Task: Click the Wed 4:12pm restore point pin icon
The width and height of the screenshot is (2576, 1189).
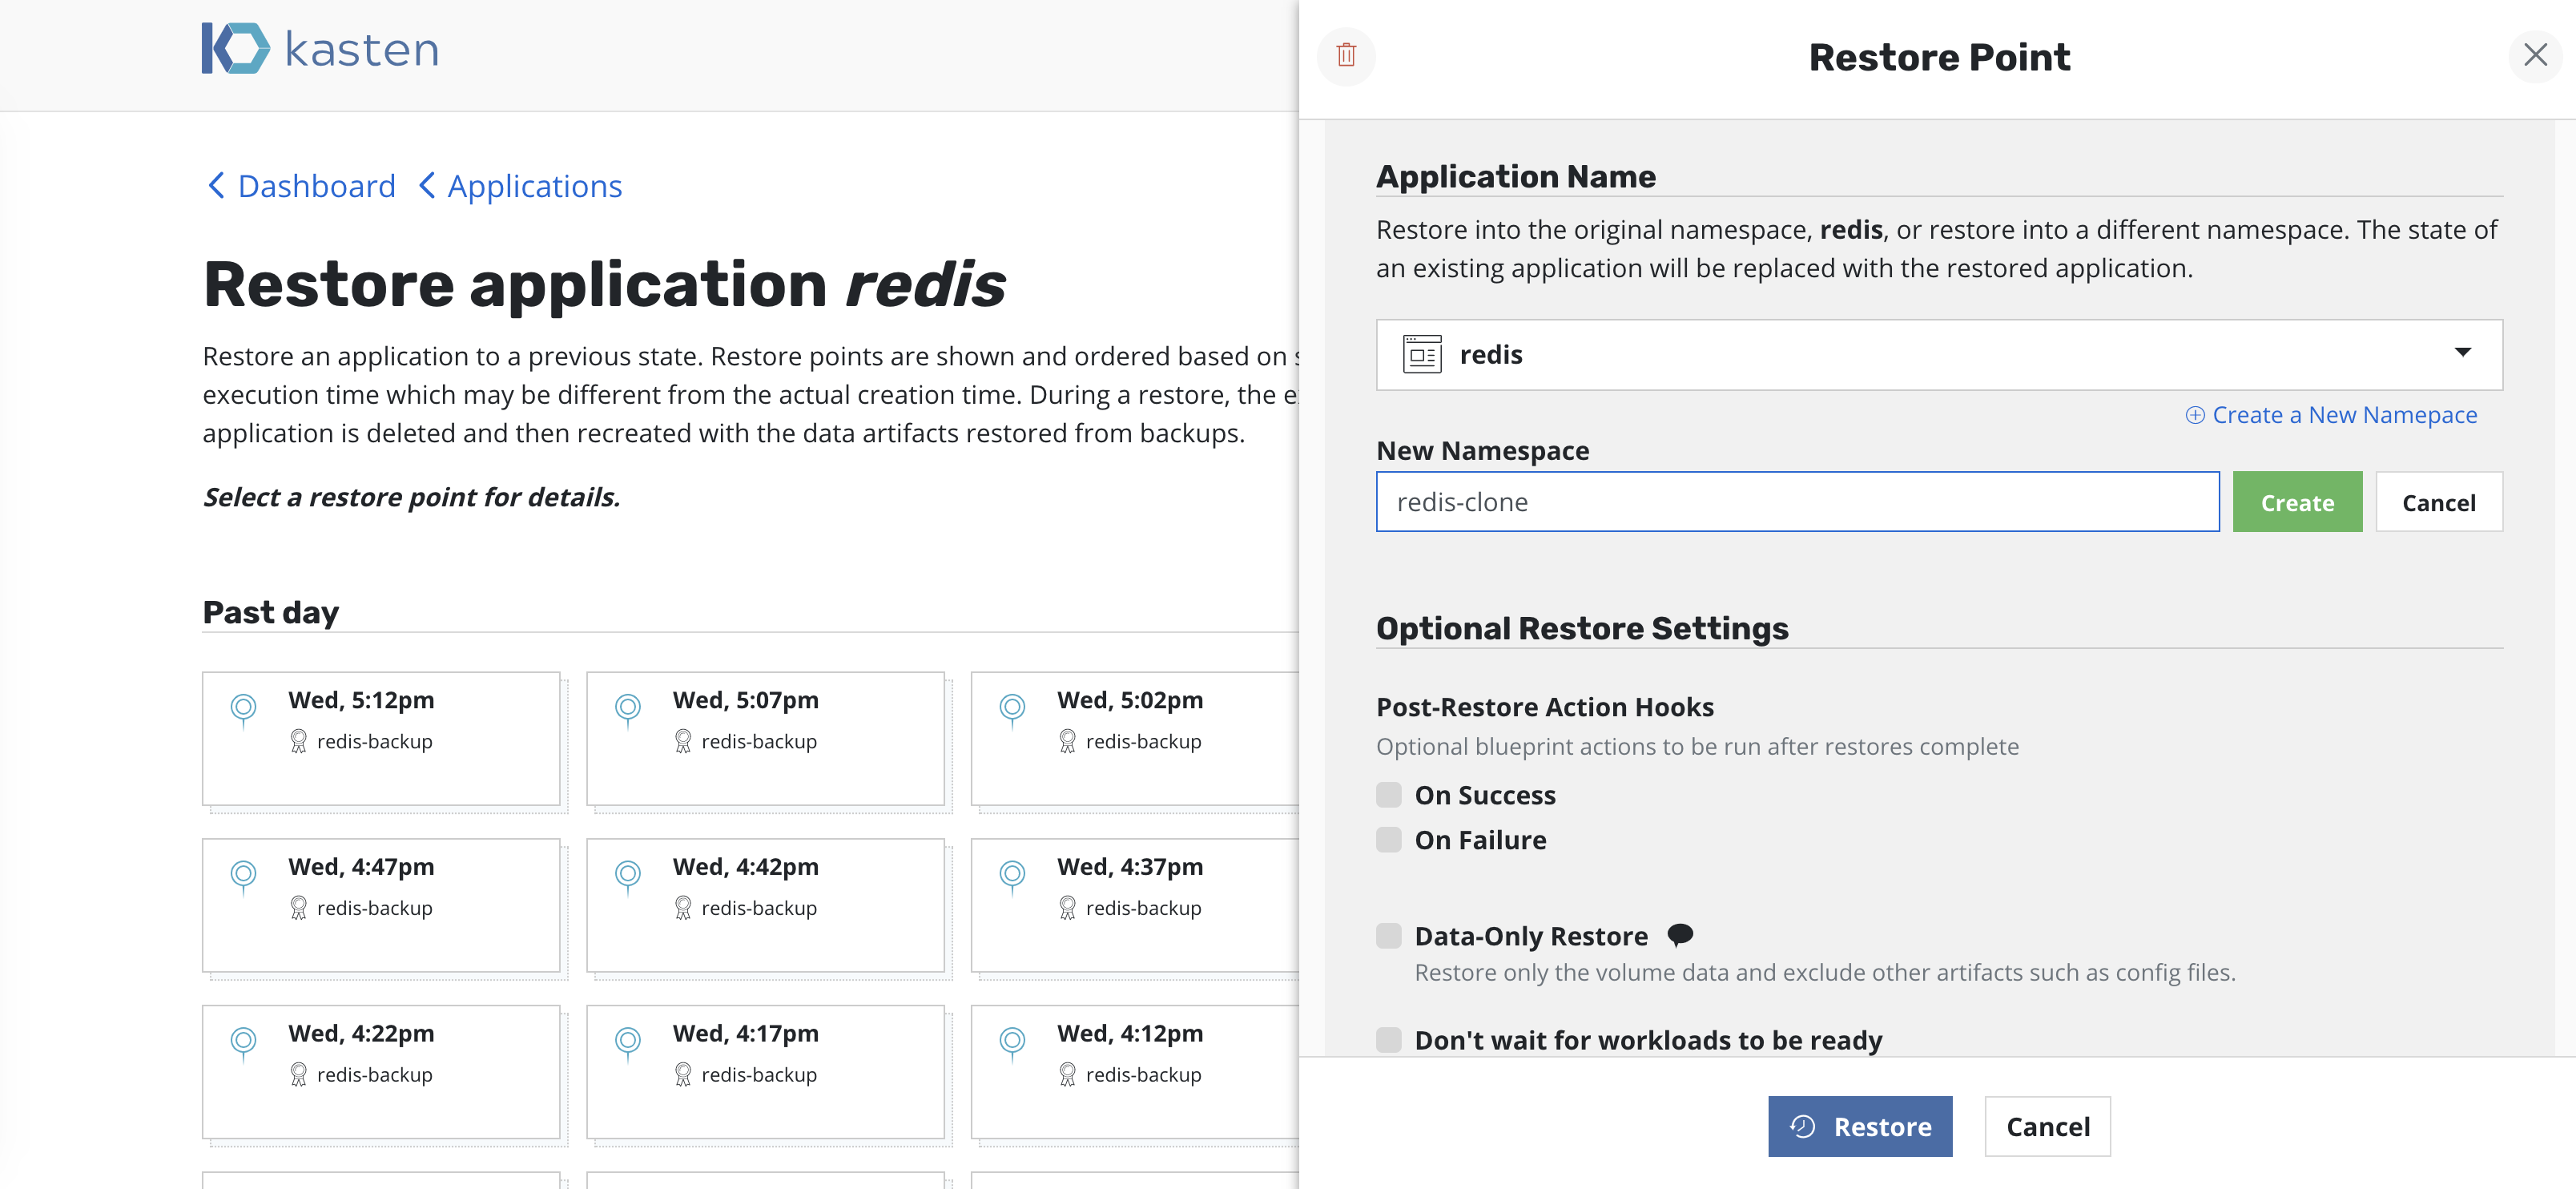Action: (x=1012, y=1042)
